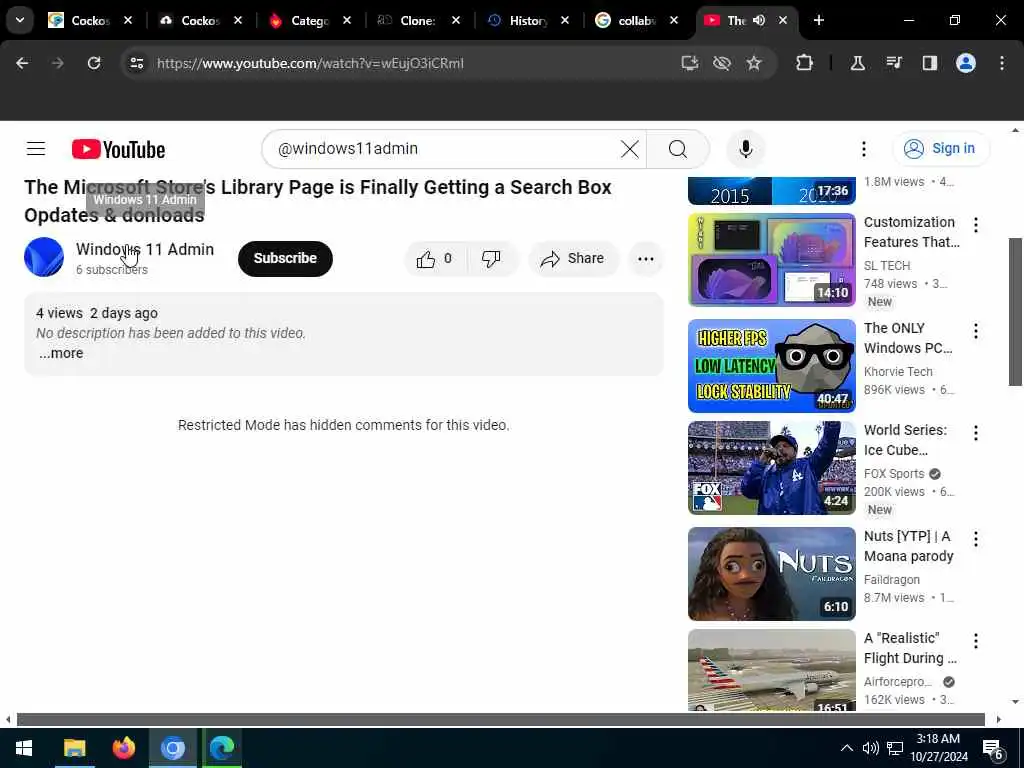1024x768 pixels.
Task: Click the browser address bar URL
Action: (x=310, y=63)
